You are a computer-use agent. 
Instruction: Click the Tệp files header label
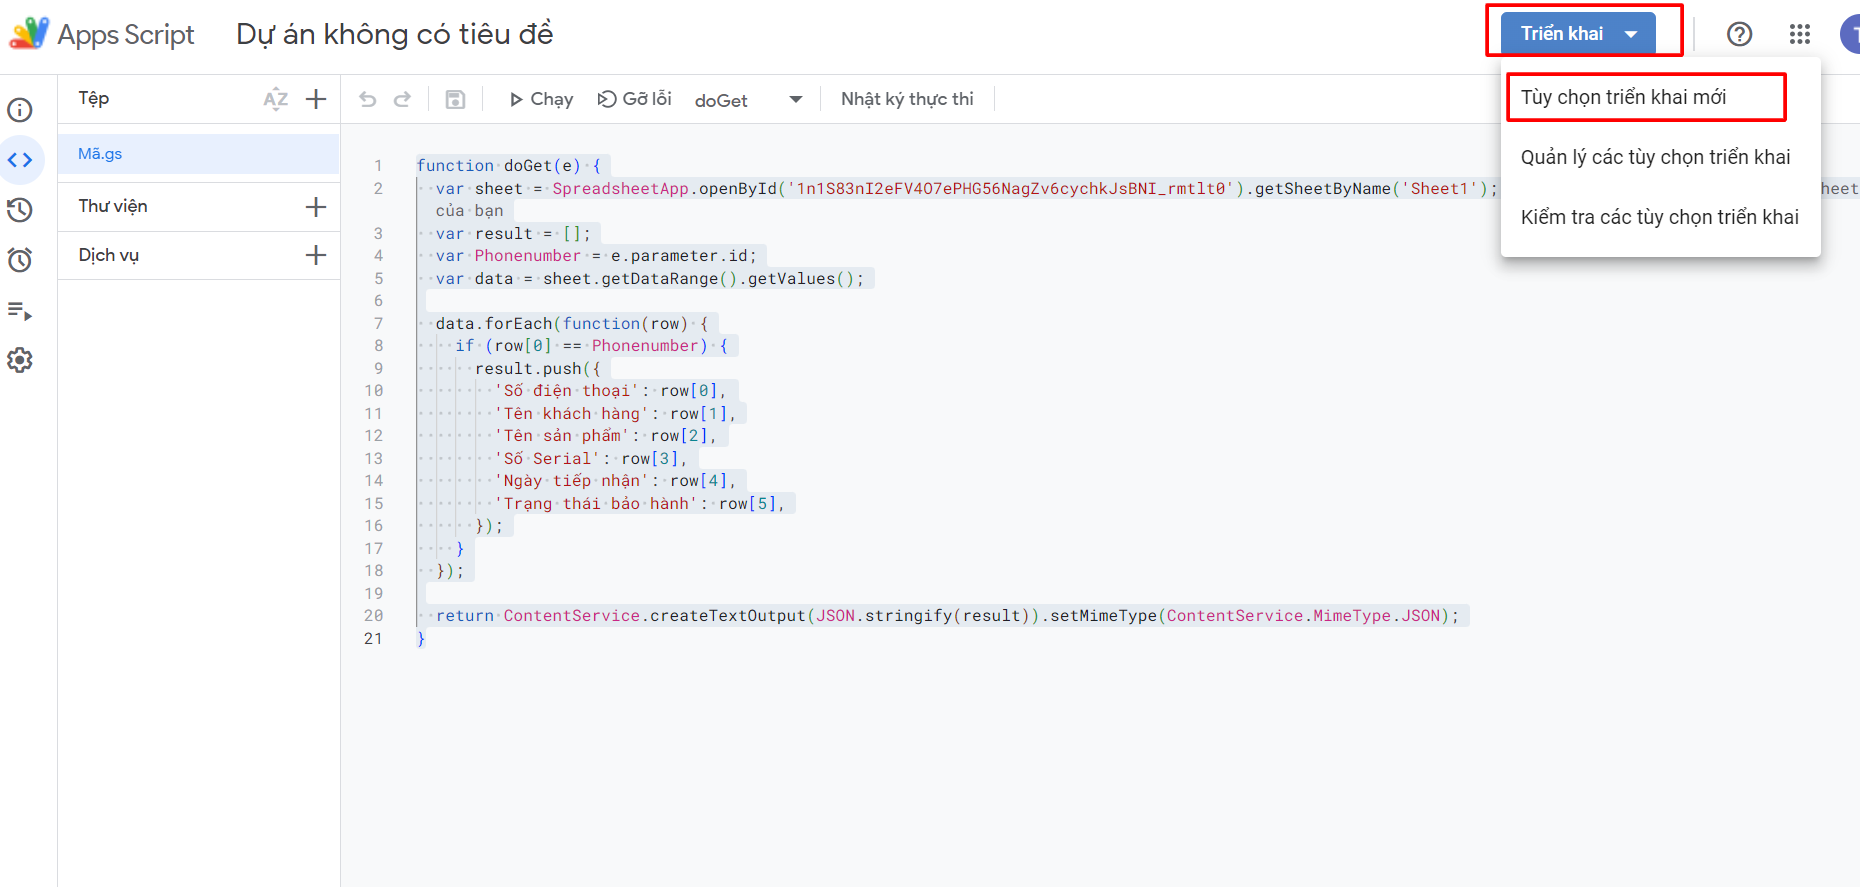94,98
